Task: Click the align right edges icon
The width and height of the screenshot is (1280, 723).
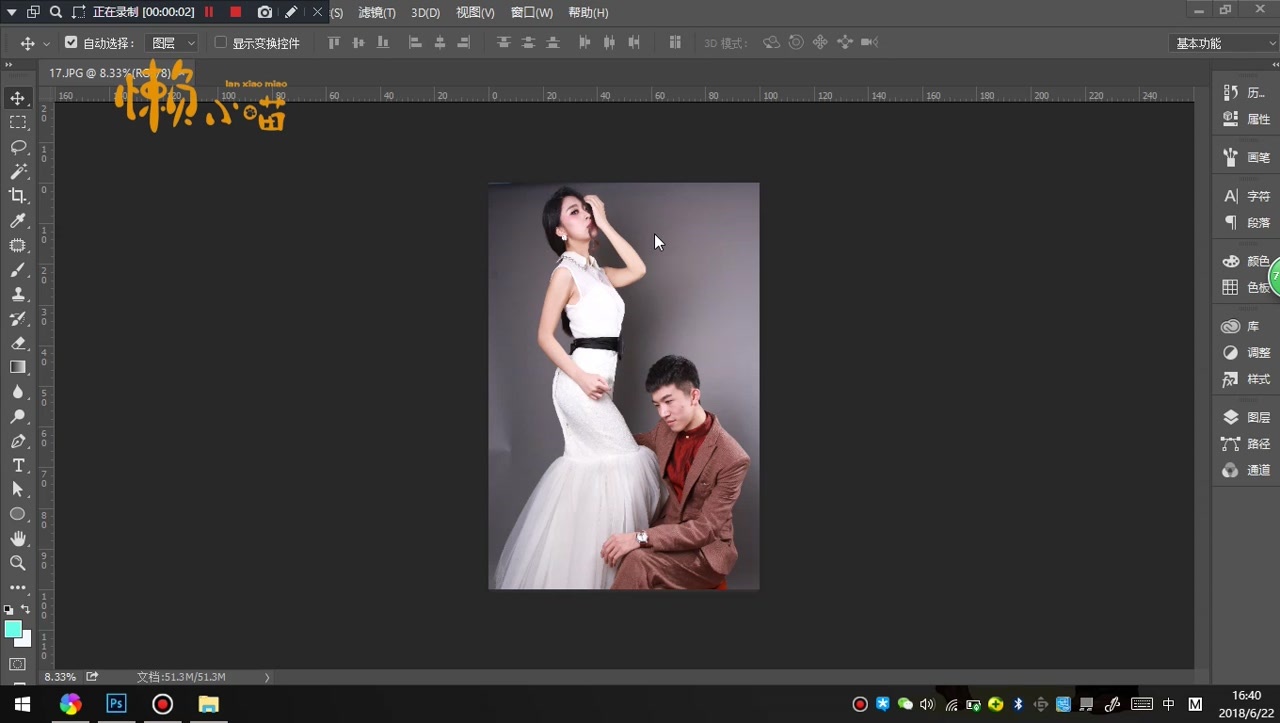Action: 463,43
